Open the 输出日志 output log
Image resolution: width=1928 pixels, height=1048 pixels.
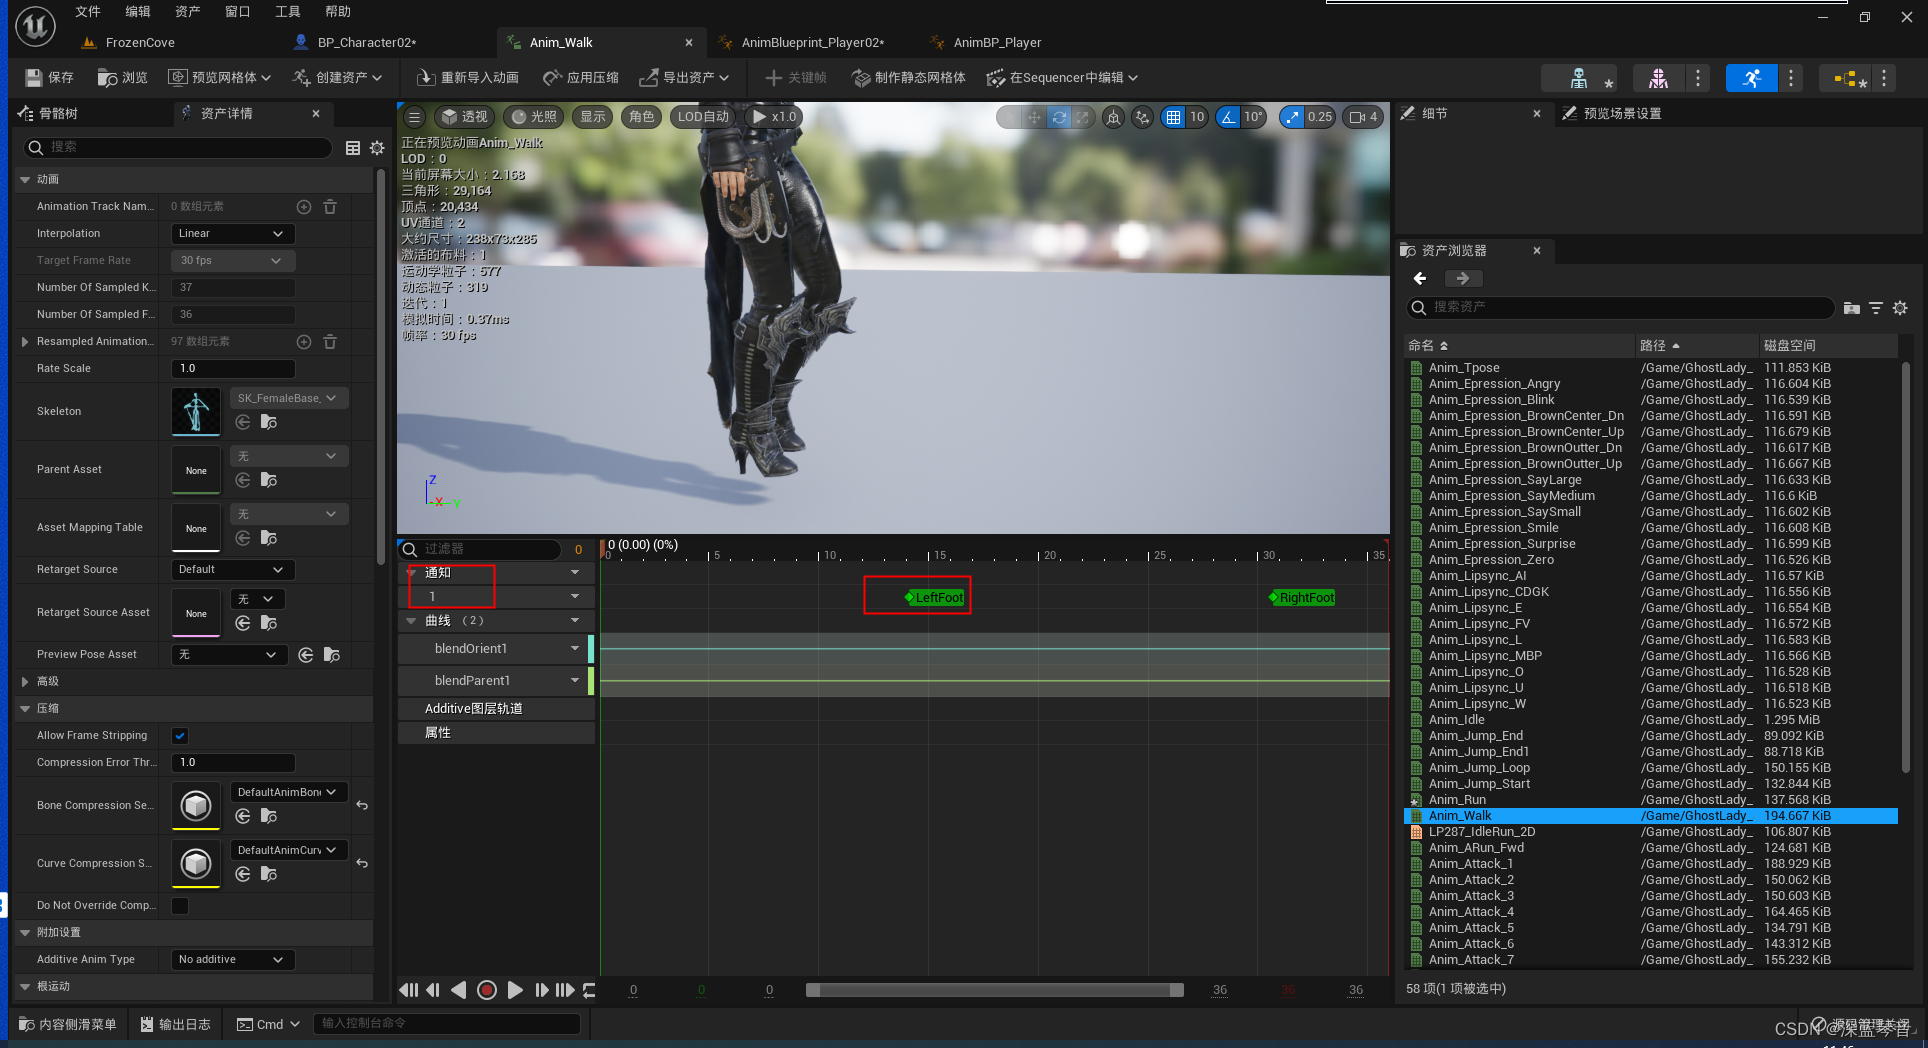176,1024
